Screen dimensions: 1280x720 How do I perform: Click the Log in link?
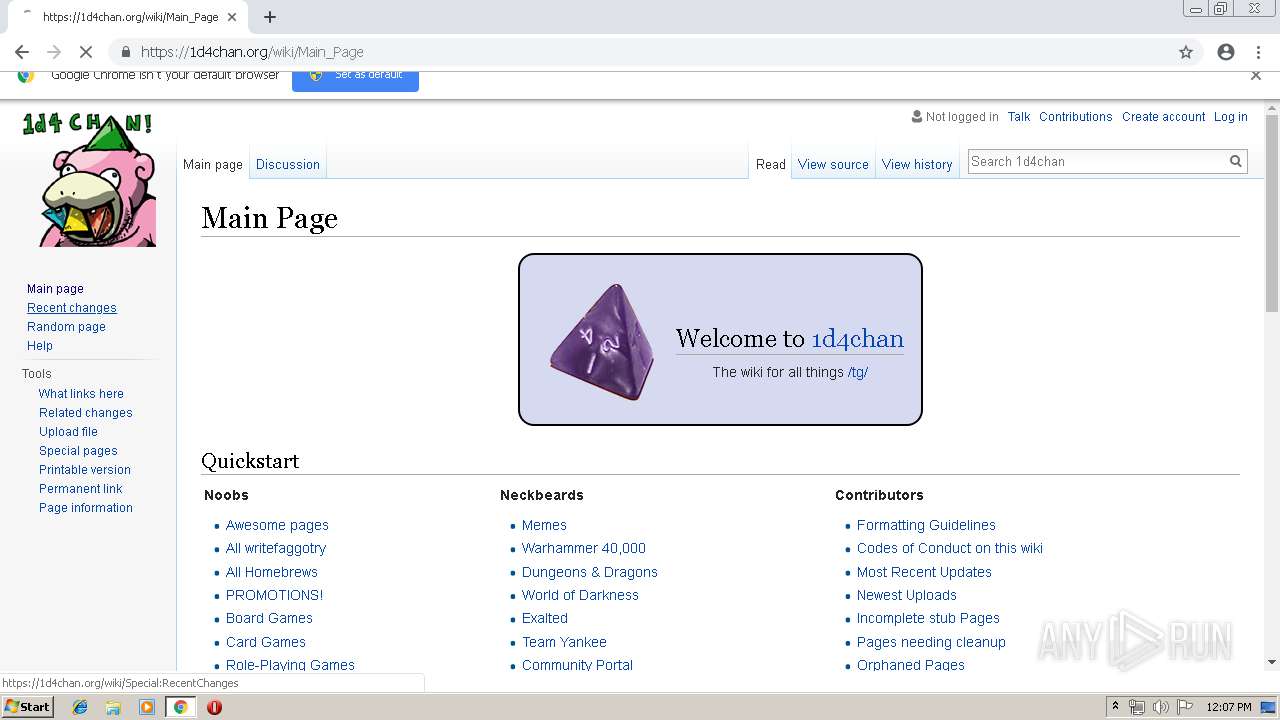pos(1231,117)
